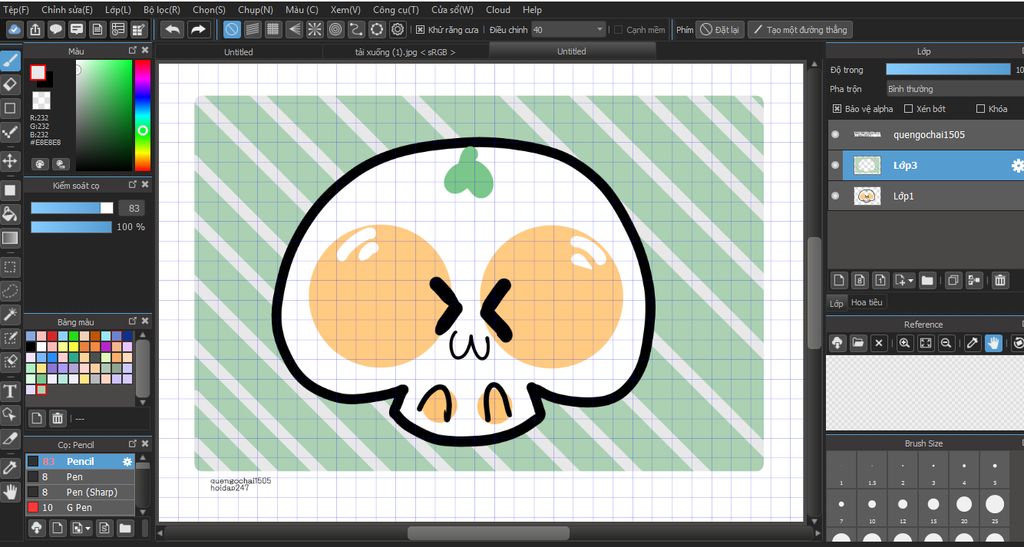
Task: Detach the Cọ: Pencil panel popout icon
Action: [133, 445]
